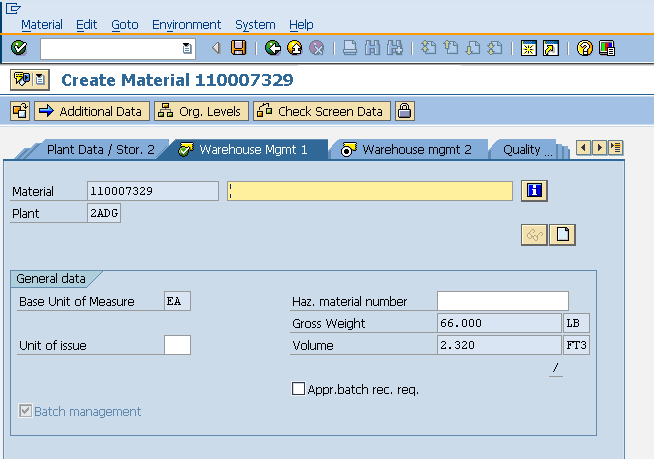Click the blank page create icon button
The width and height of the screenshot is (654, 459).
pos(562,235)
